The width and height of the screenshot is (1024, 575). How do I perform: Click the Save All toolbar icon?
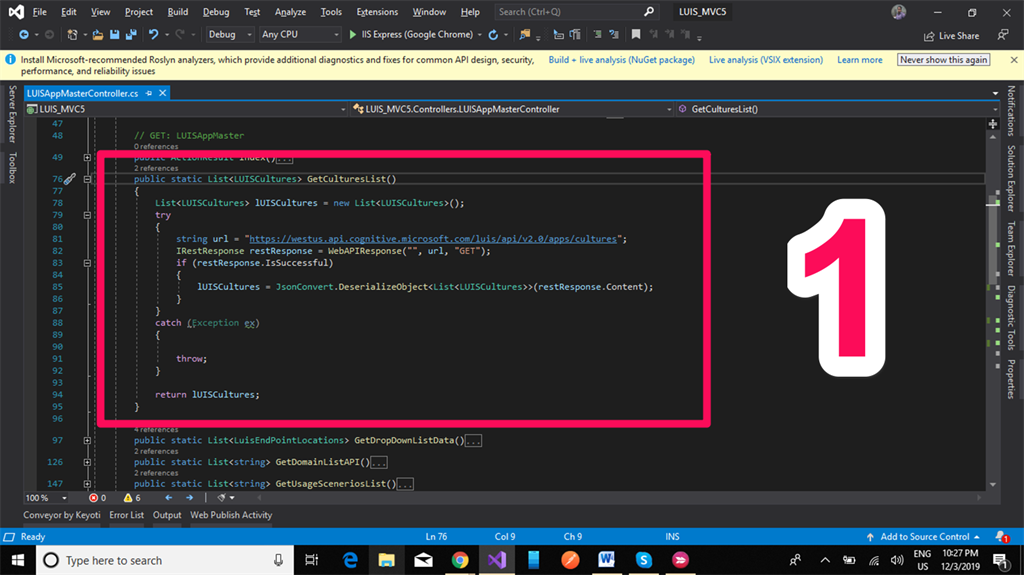tap(131, 34)
